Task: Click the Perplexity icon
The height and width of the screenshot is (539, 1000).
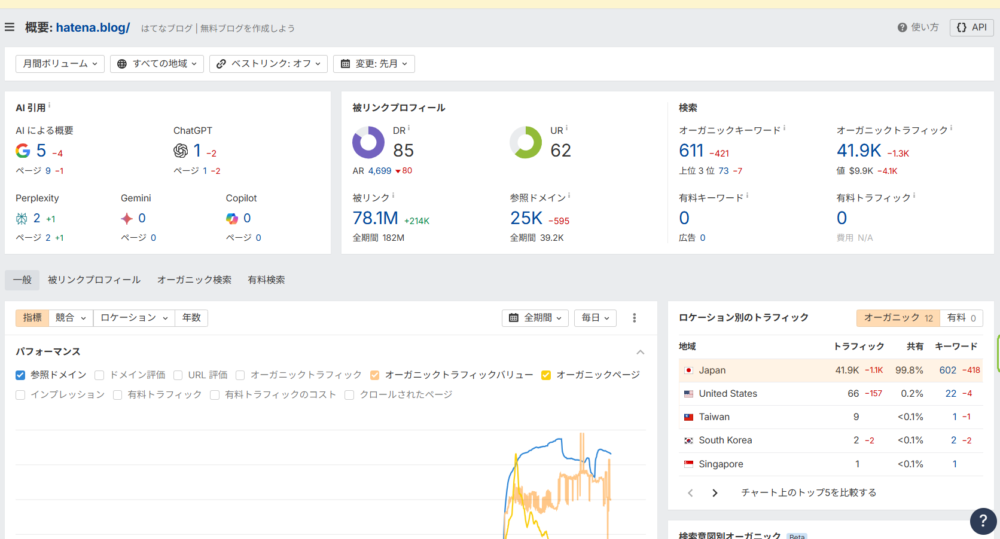Action: [22, 218]
